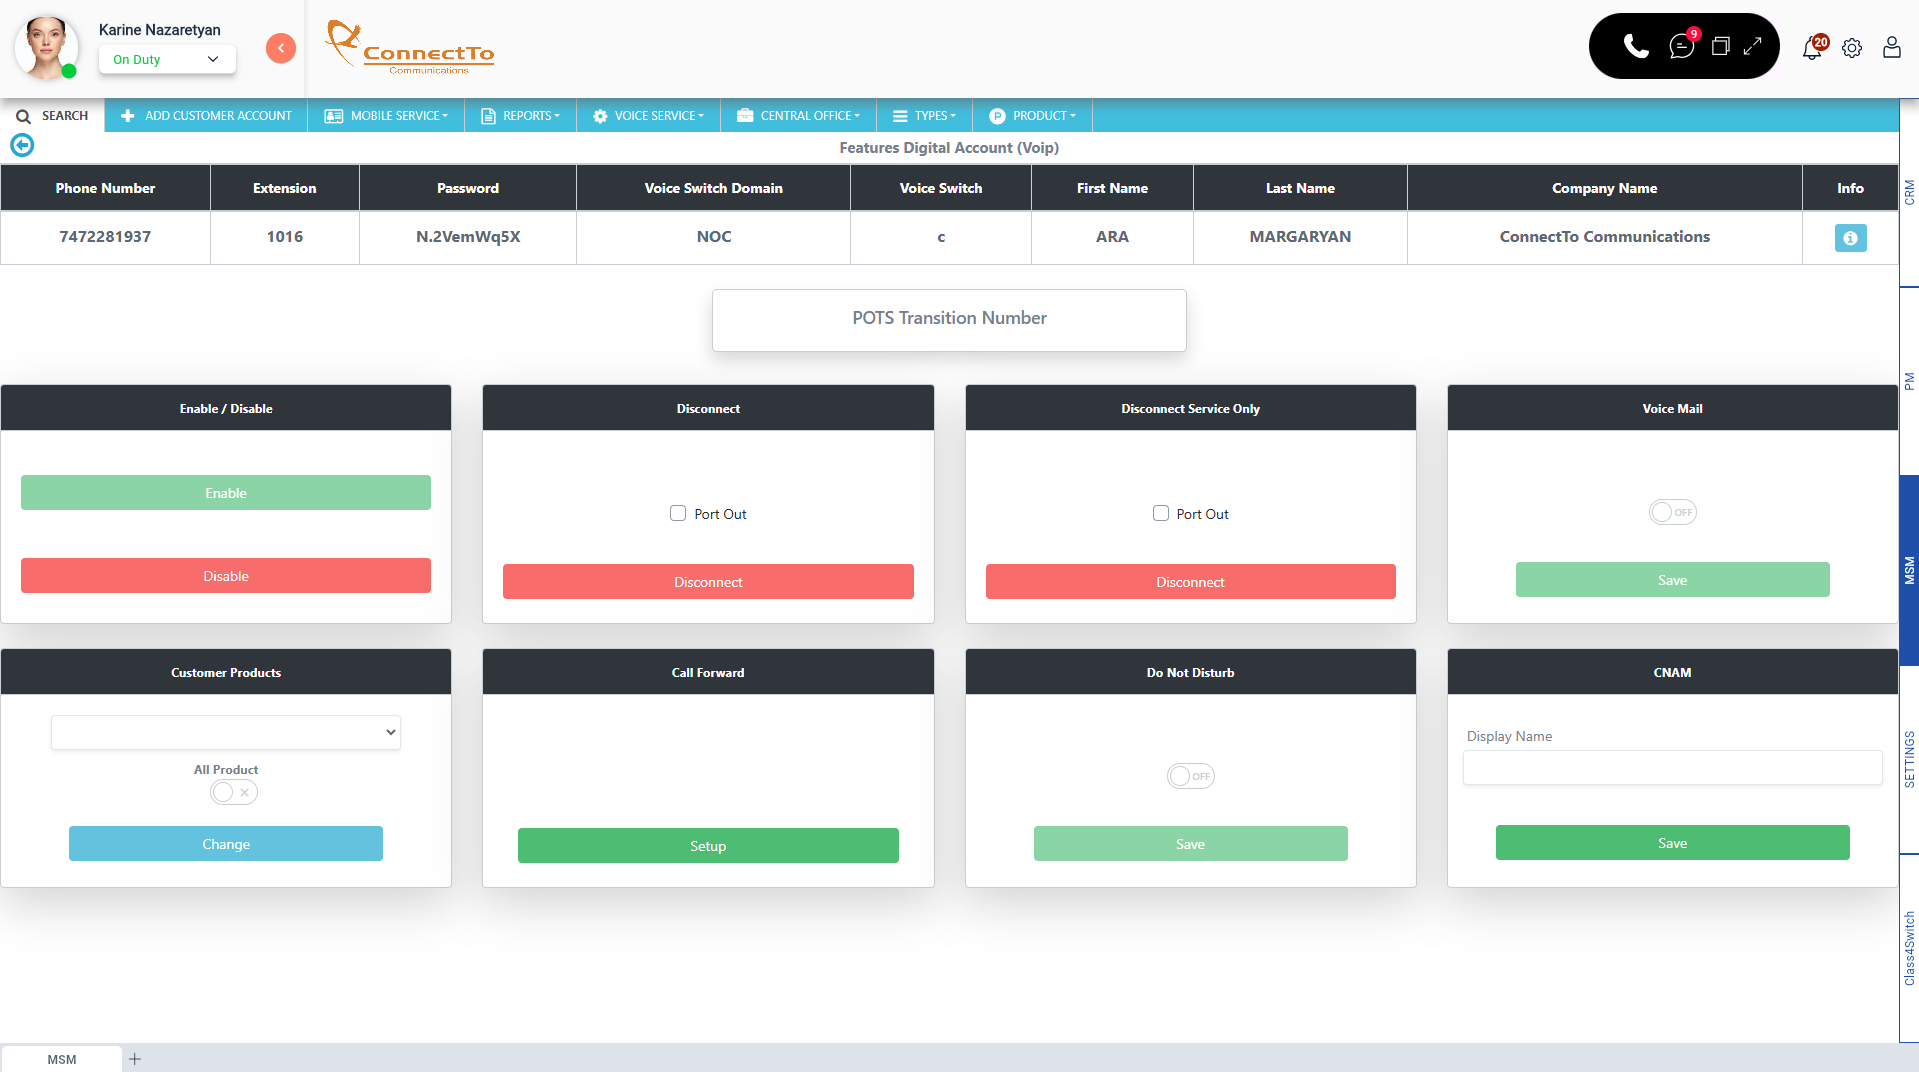Image resolution: width=1919 pixels, height=1077 pixels.
Task: Open the chat messages icon
Action: pos(1681,46)
